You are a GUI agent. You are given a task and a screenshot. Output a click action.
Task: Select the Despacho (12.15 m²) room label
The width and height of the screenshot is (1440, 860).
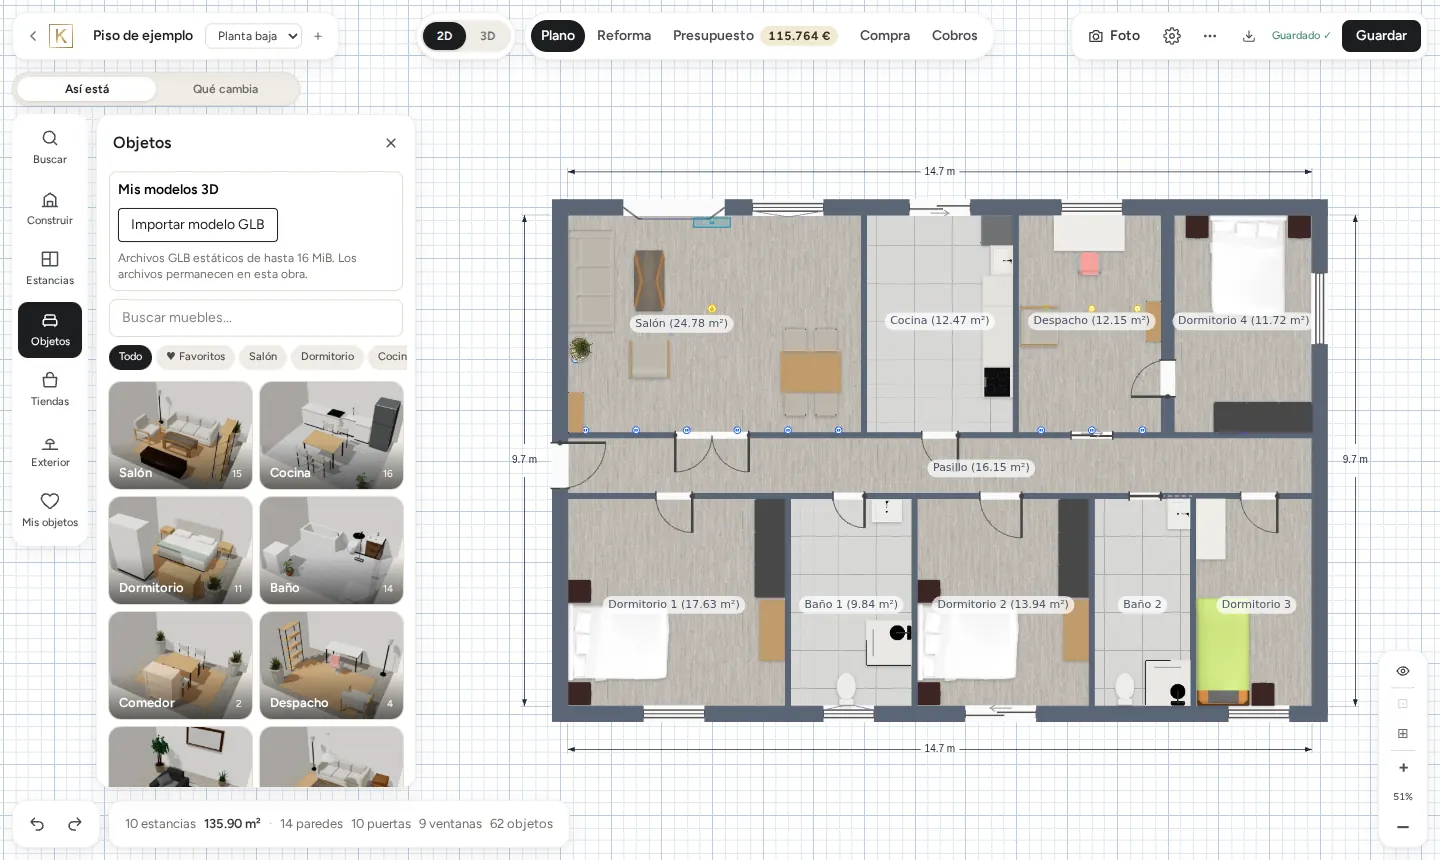pos(1091,321)
